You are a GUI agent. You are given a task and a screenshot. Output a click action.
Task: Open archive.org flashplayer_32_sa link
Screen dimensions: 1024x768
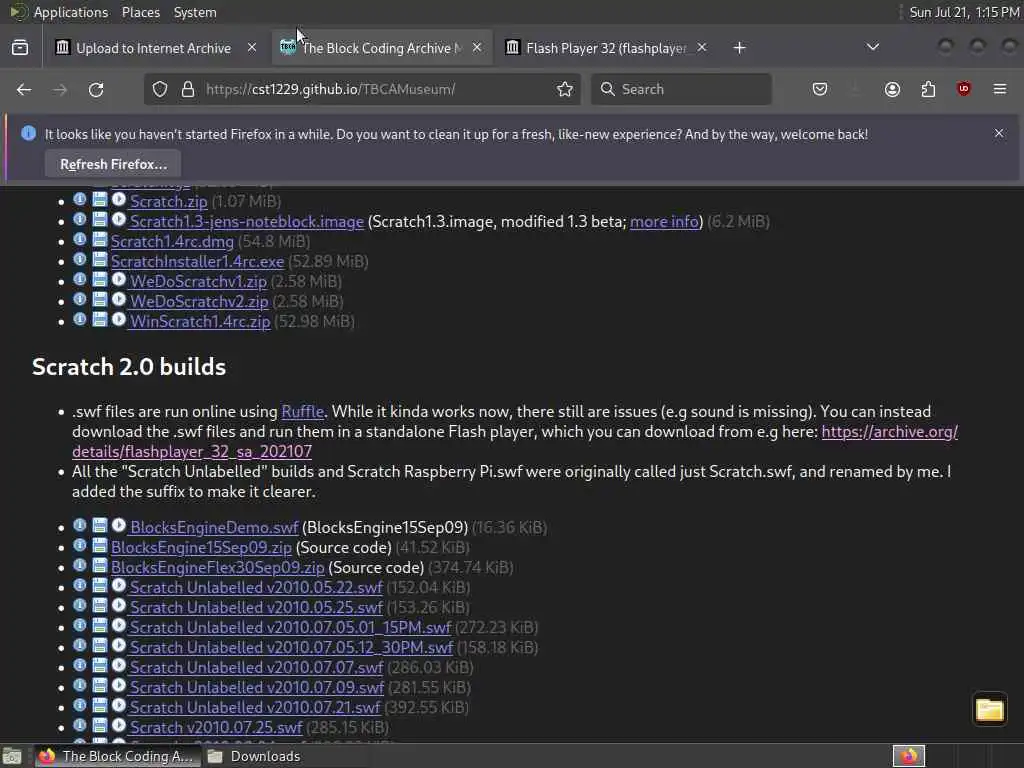coord(889,432)
